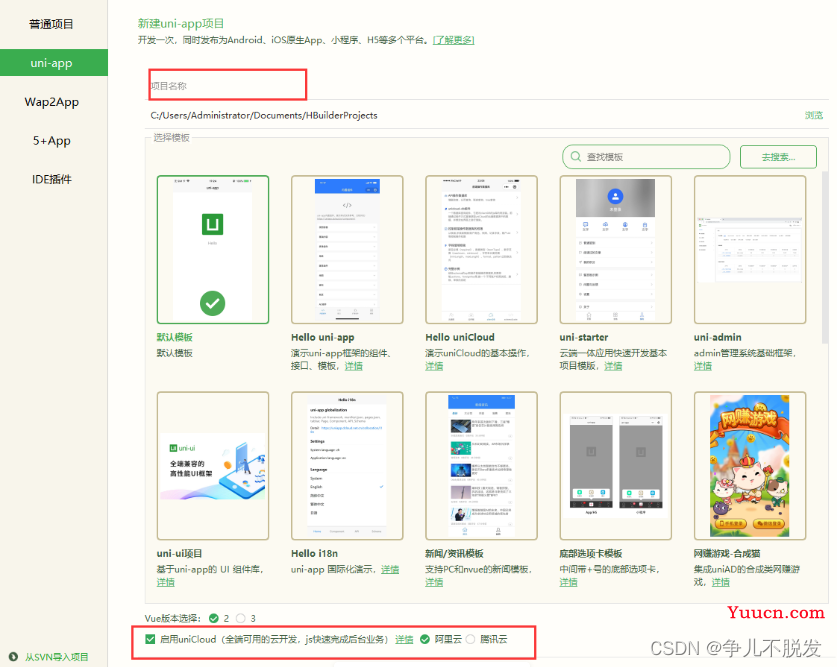This screenshot has height=667, width=837.
Task: Click the 查找模板 search box
Action: tap(646, 157)
